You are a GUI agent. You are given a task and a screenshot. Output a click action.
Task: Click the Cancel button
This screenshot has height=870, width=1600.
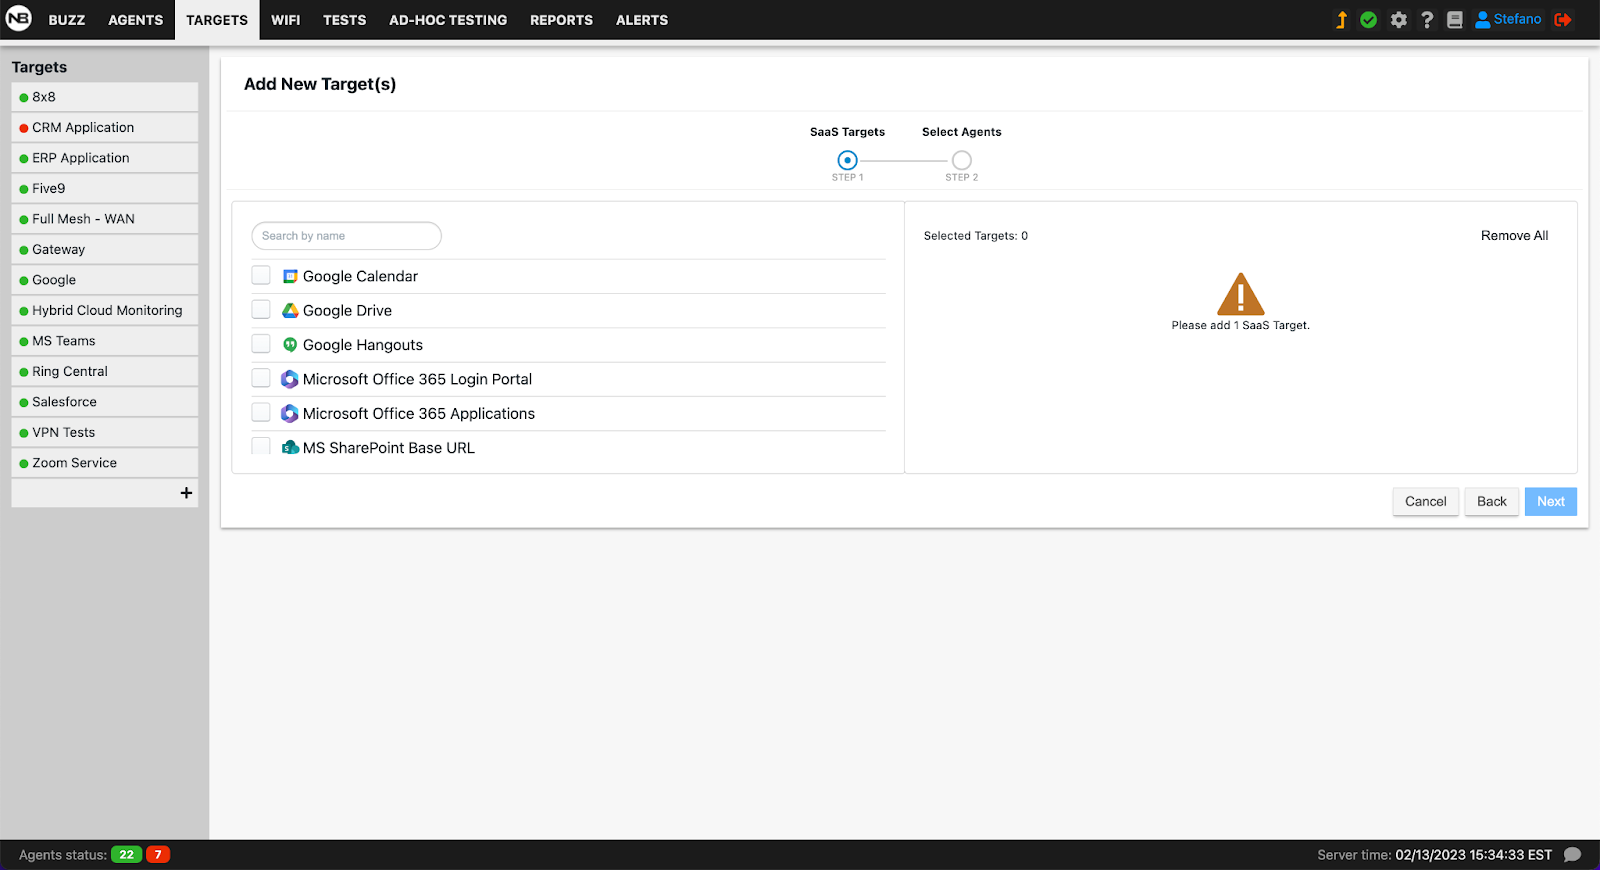(1426, 502)
